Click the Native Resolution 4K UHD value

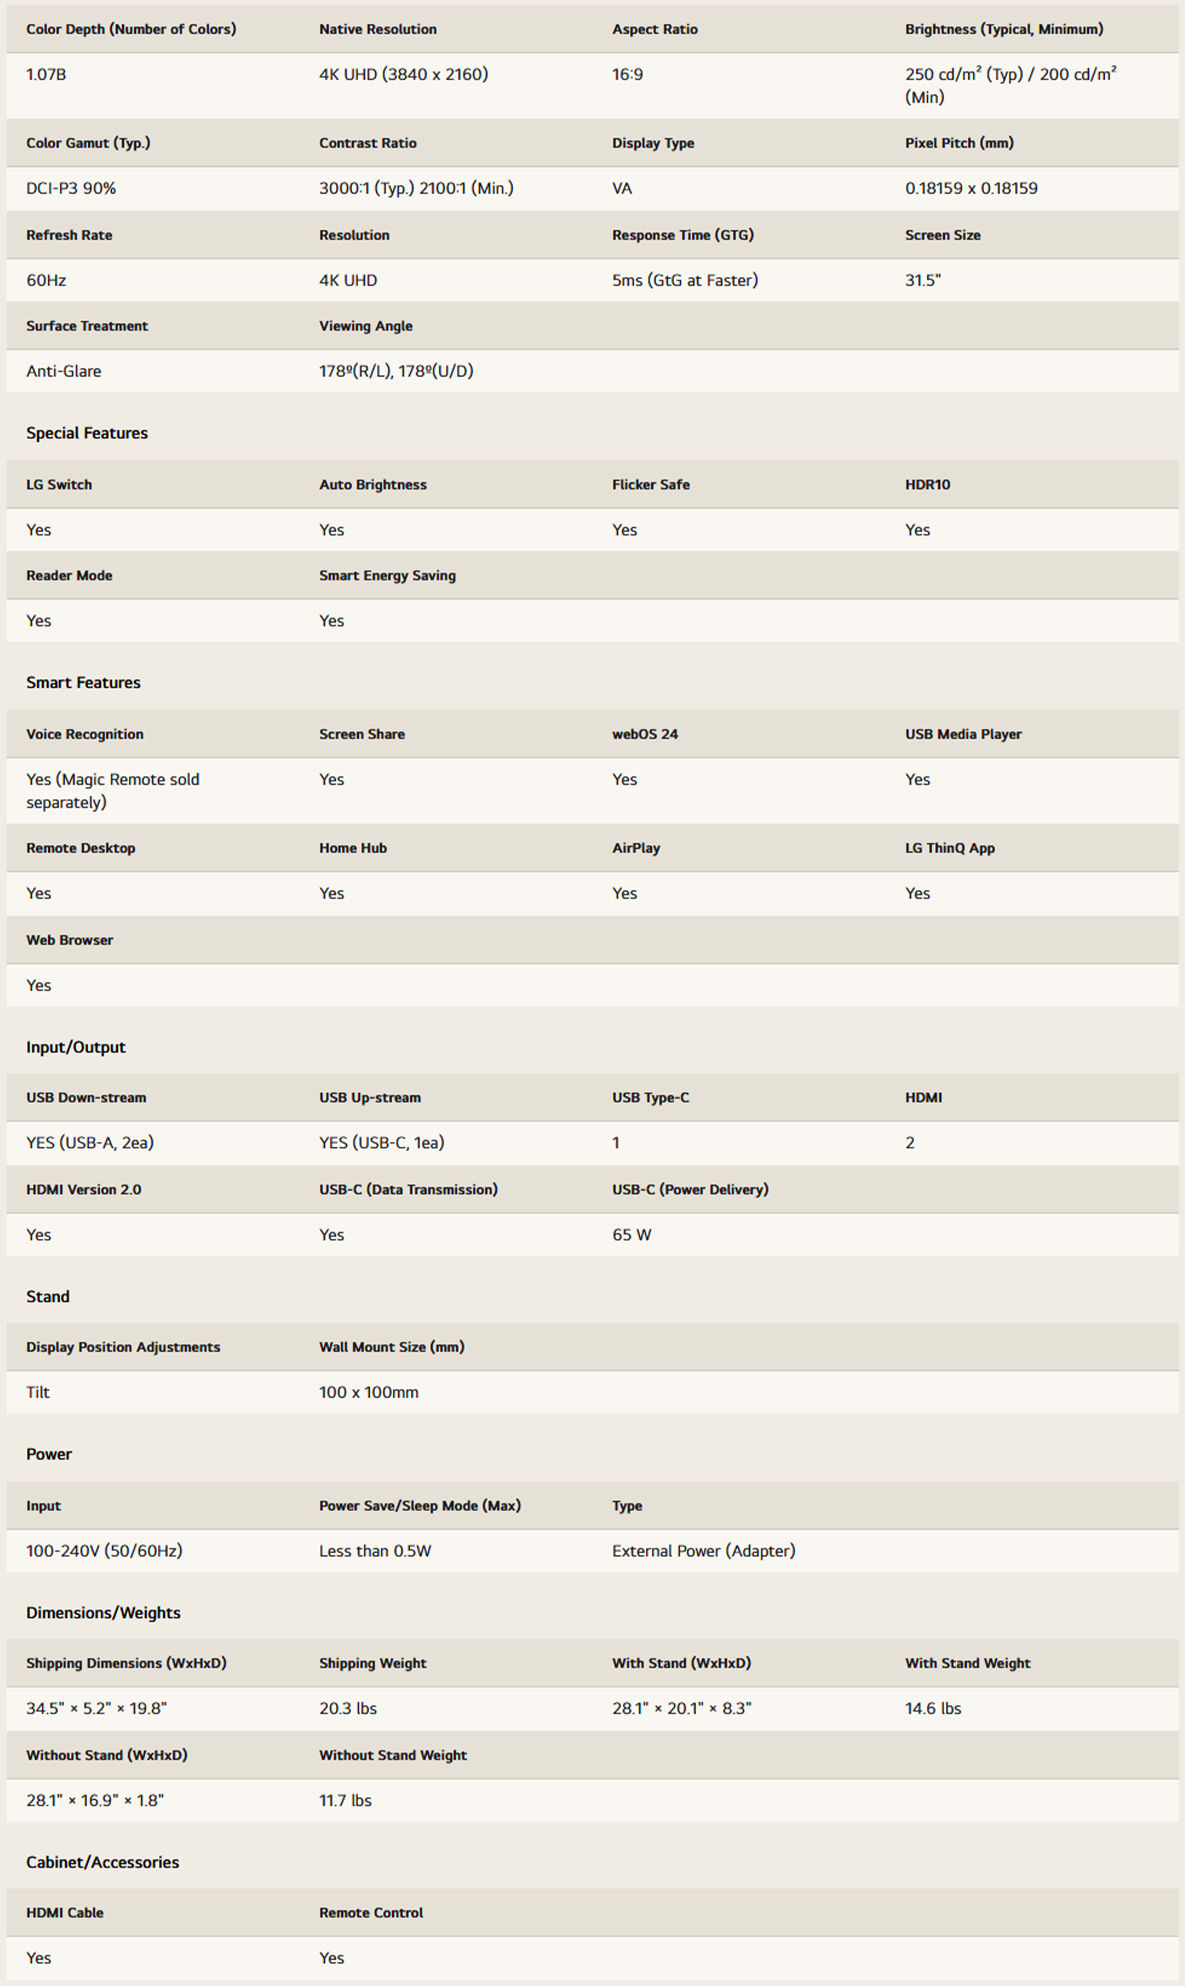click(404, 75)
